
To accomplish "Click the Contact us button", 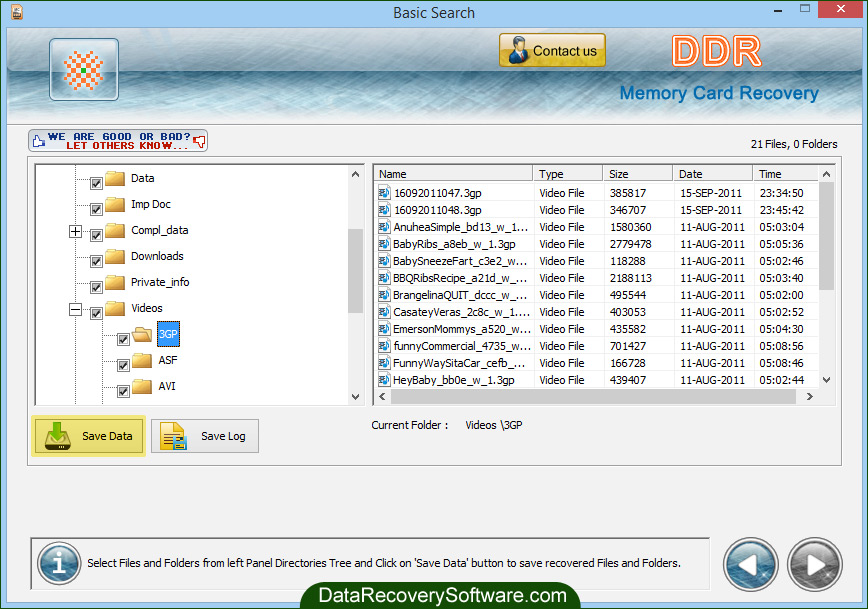I will click(x=552, y=49).
